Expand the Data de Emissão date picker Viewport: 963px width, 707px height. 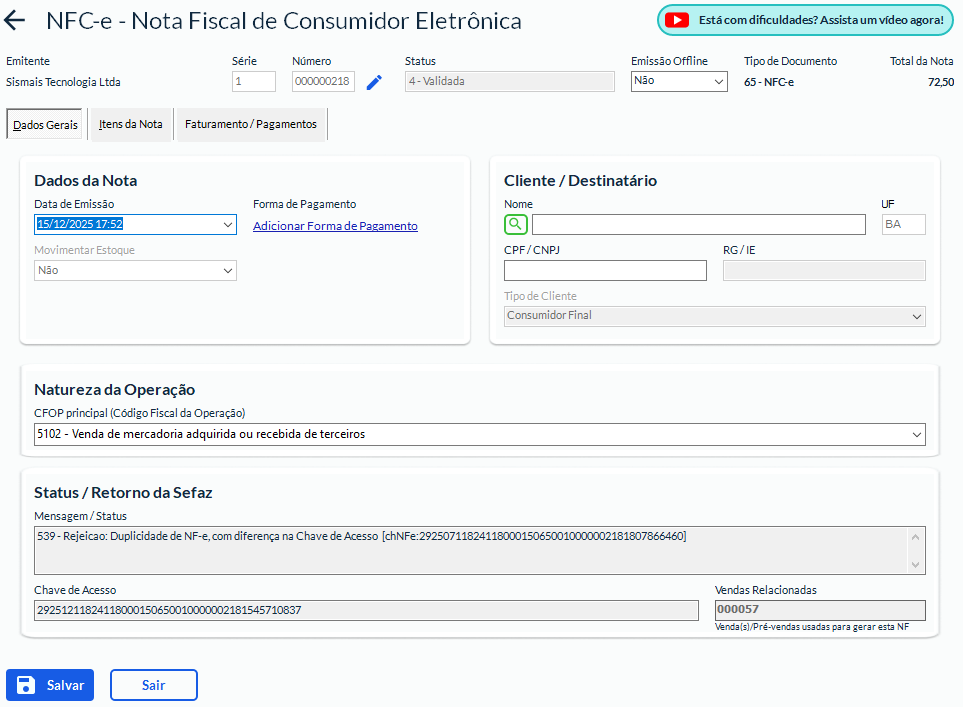click(x=228, y=225)
